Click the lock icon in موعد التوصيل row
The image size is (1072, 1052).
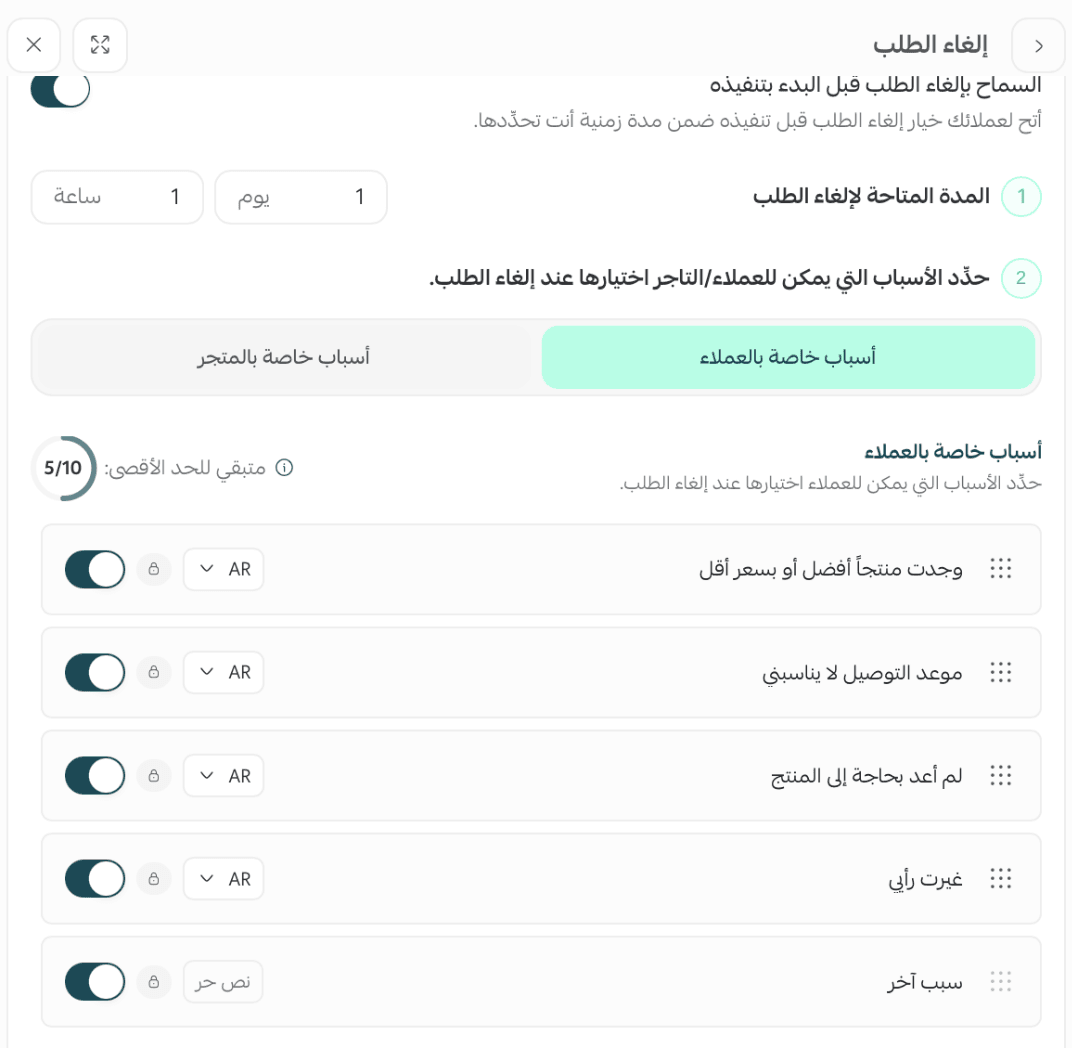(x=154, y=673)
